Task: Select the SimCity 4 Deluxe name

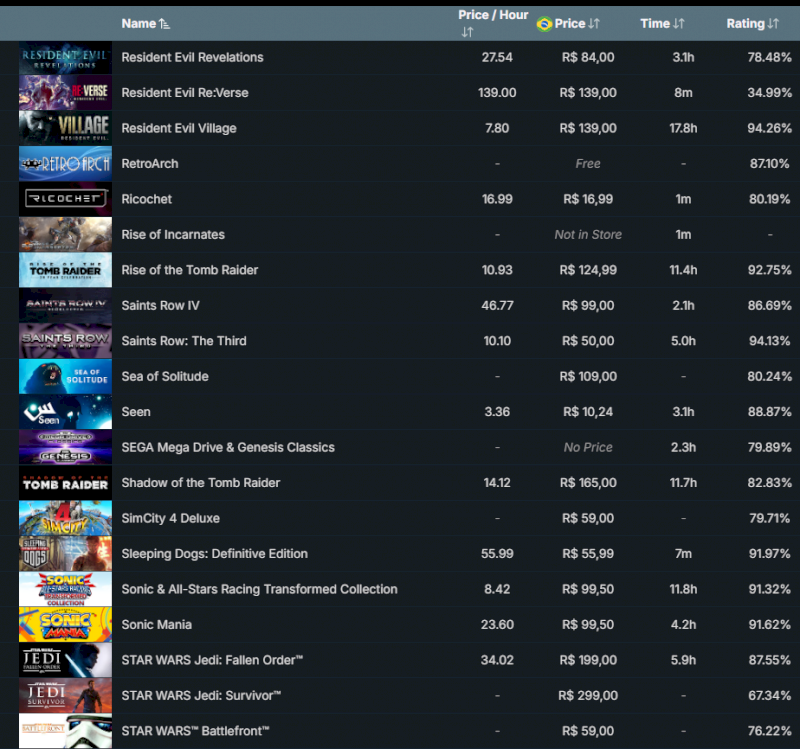Action: tap(170, 518)
